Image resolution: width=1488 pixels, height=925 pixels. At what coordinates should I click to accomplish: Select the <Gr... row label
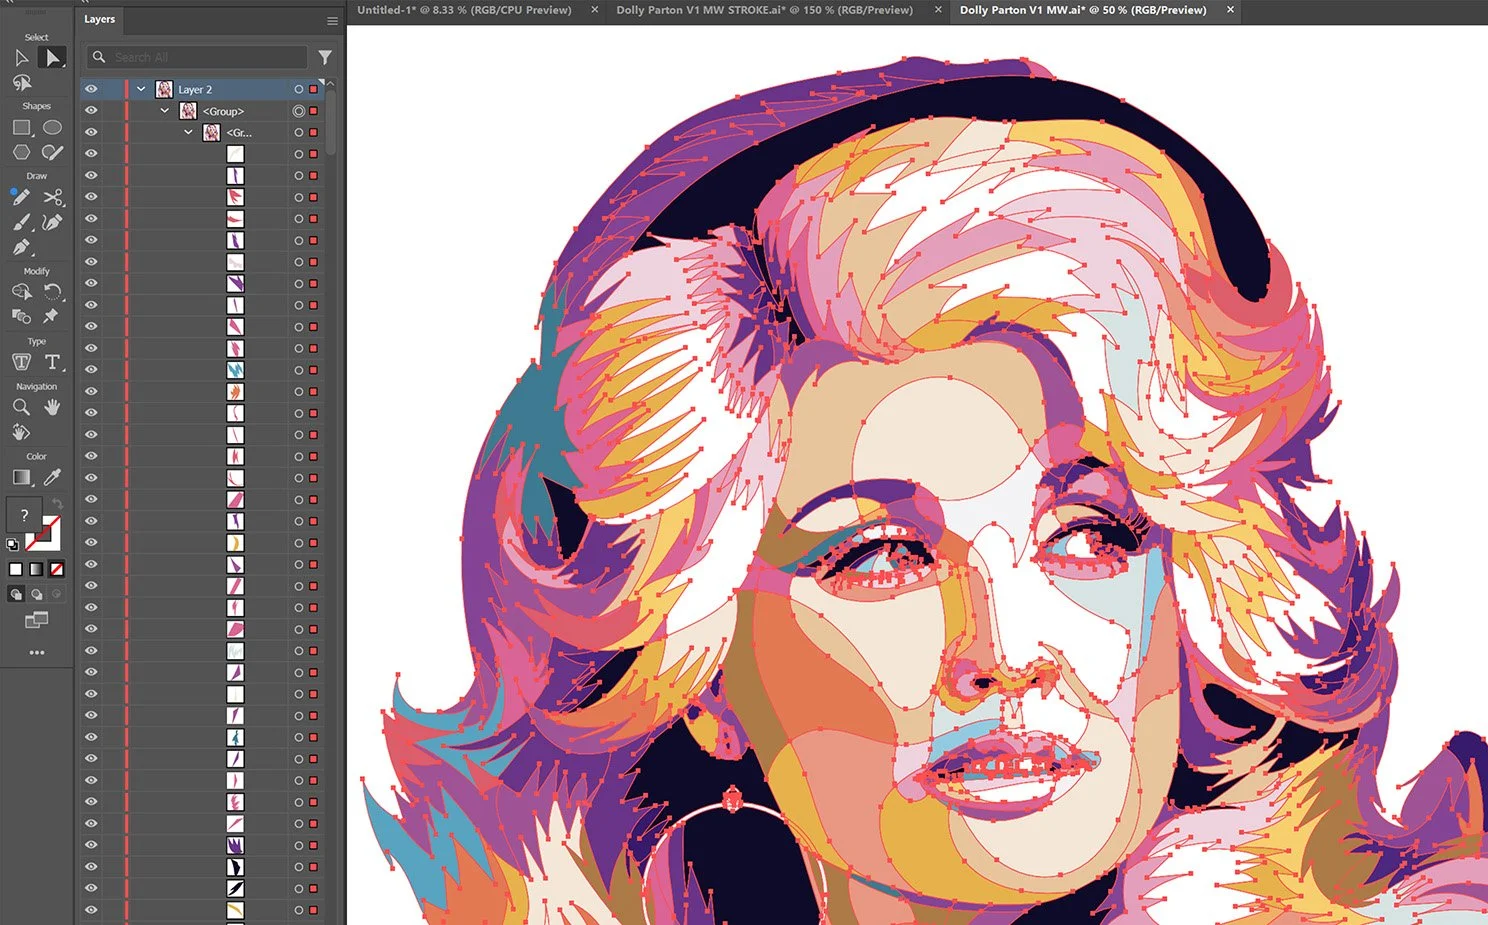click(x=239, y=132)
